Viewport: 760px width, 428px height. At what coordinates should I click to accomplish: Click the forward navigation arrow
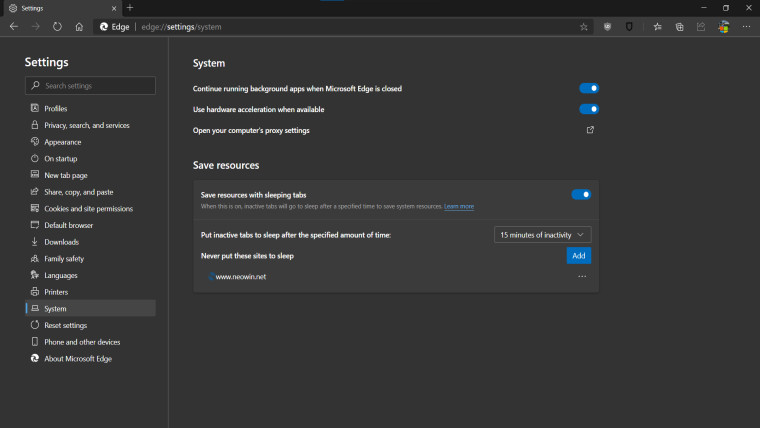[35, 27]
